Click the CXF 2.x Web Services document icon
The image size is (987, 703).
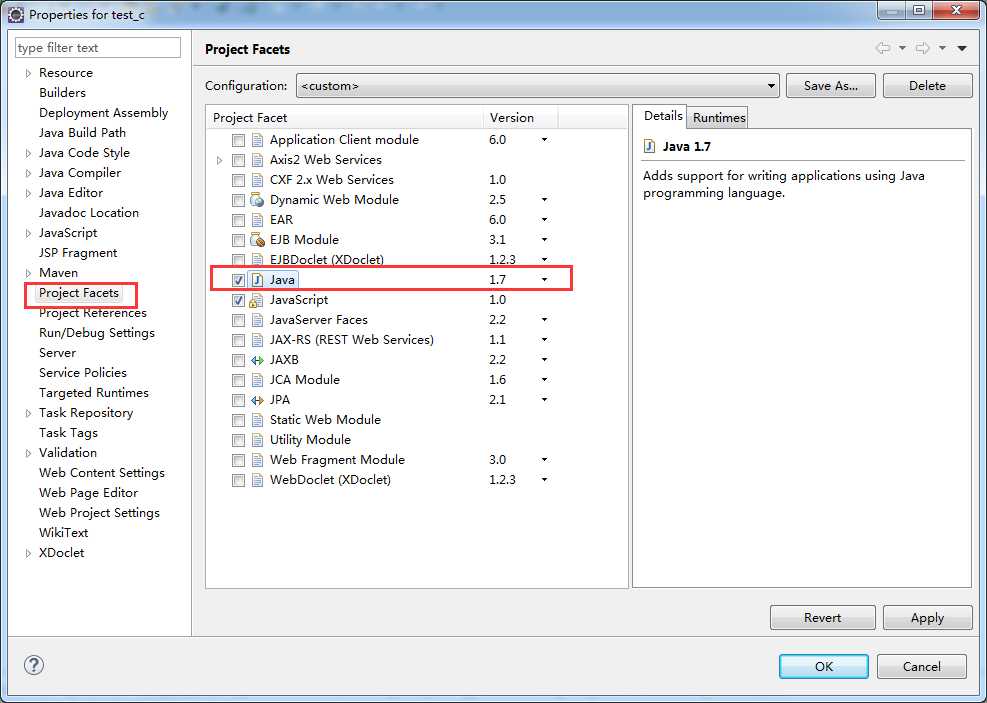(257, 180)
